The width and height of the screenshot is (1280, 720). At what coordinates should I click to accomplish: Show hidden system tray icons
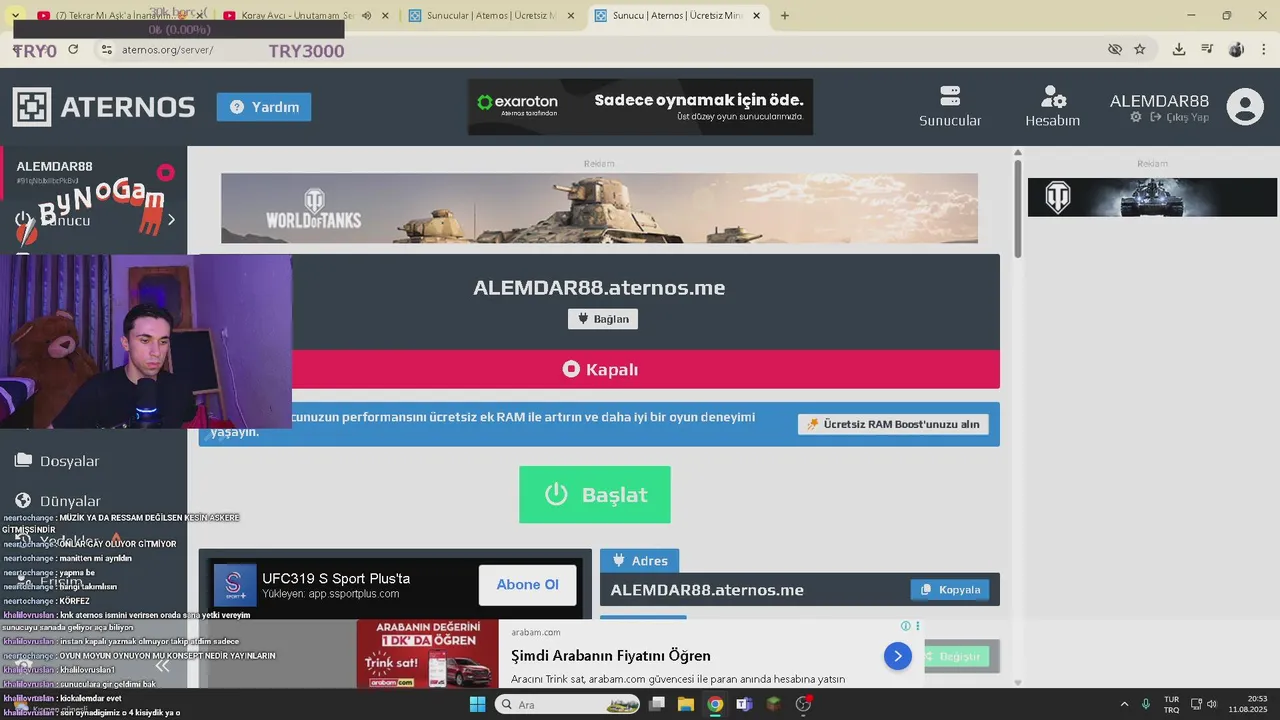coord(1124,704)
